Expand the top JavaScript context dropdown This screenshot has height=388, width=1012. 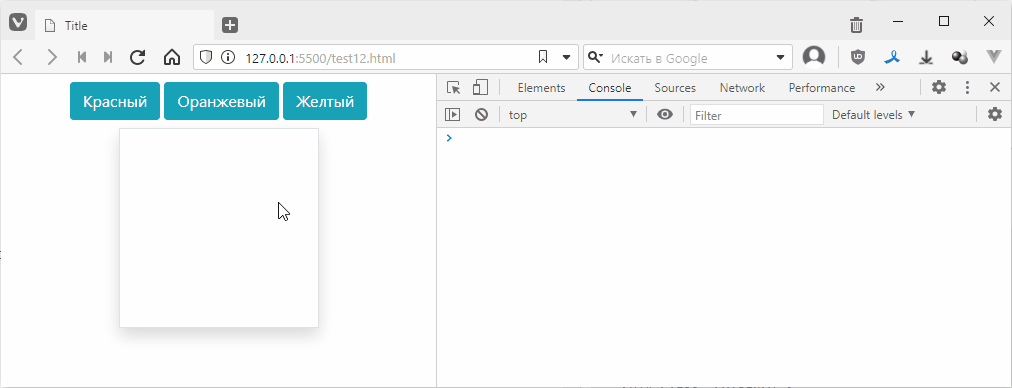[572, 115]
